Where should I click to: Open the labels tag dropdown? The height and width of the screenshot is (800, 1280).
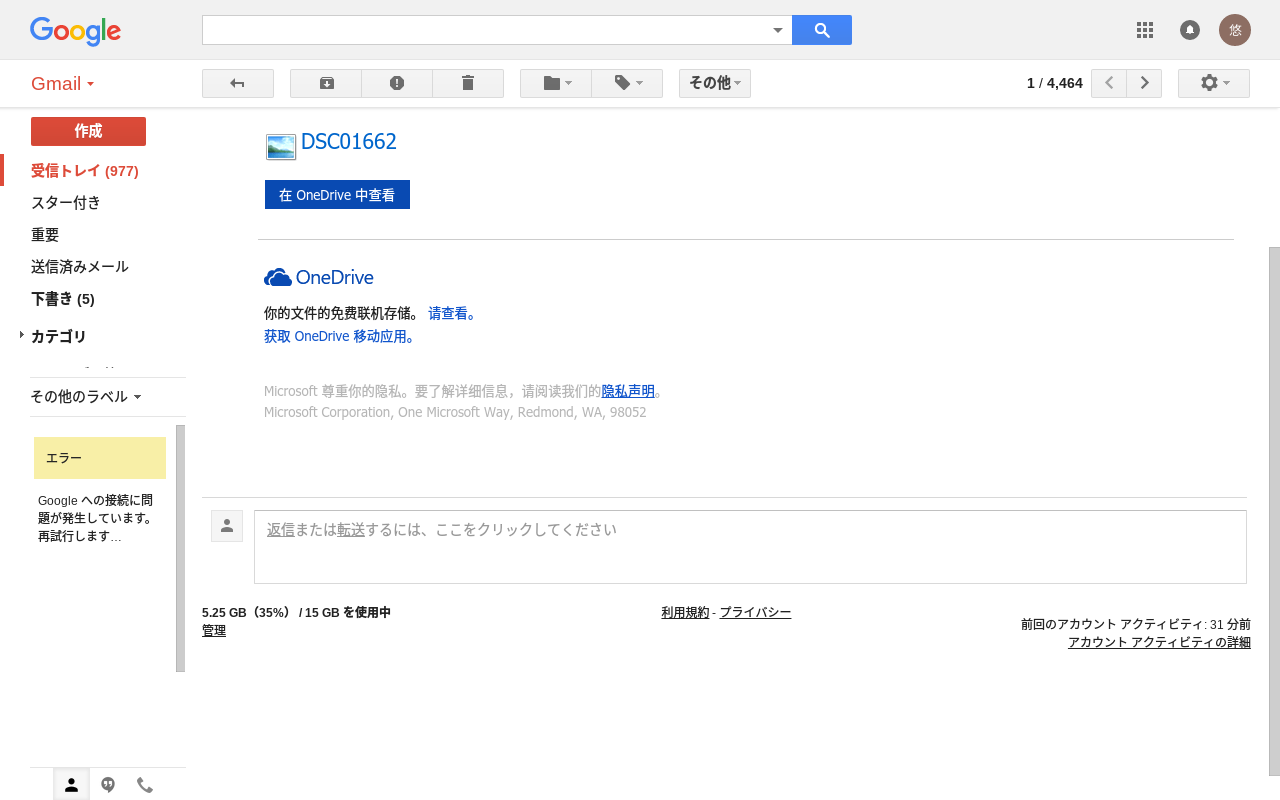pyautogui.click(x=627, y=83)
